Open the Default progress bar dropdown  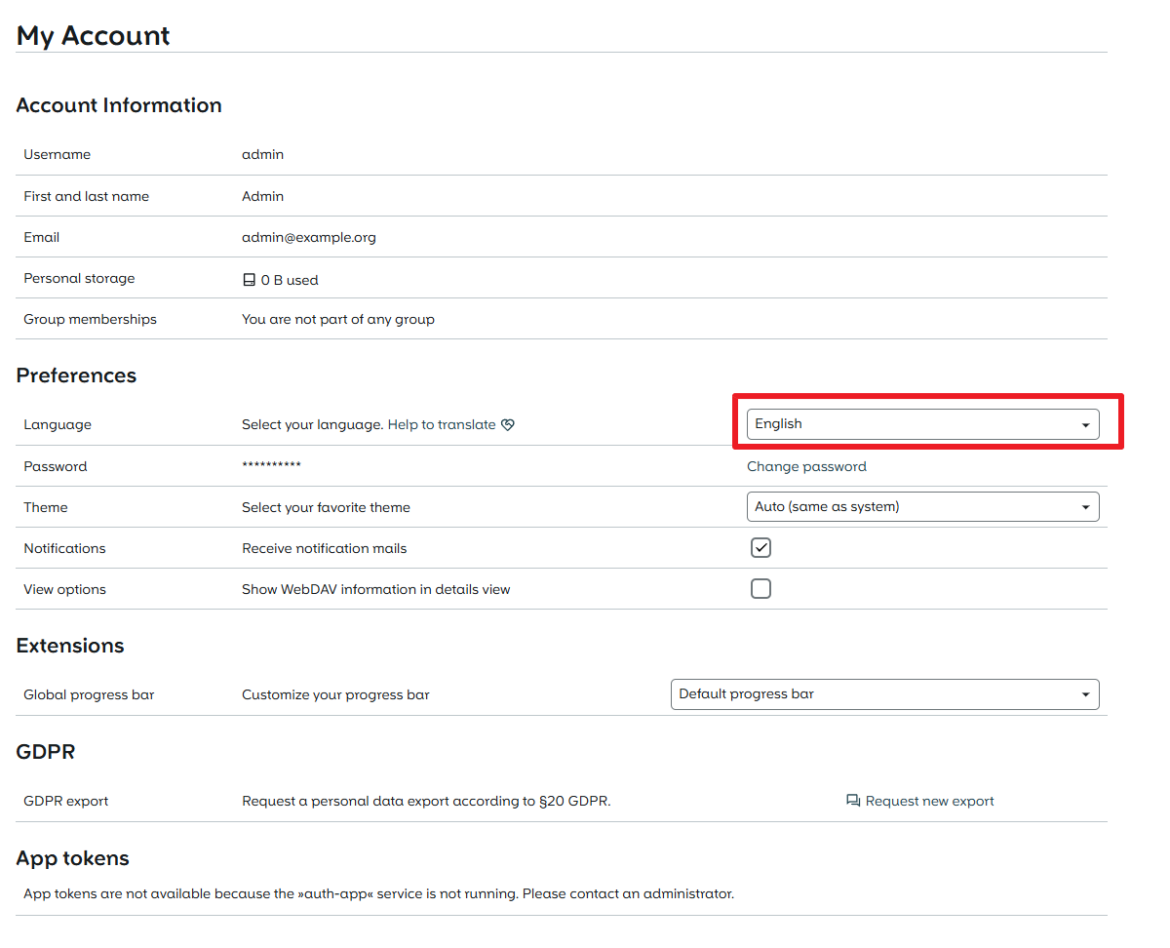884,694
